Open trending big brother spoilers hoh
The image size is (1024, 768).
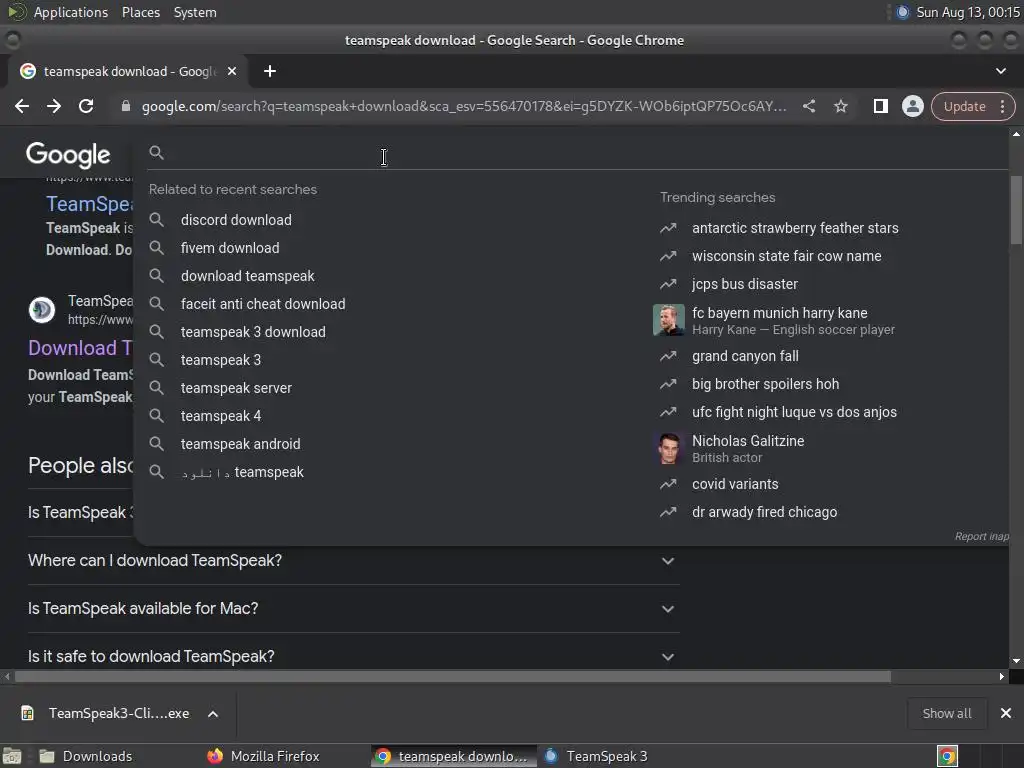pyautogui.click(x=765, y=385)
